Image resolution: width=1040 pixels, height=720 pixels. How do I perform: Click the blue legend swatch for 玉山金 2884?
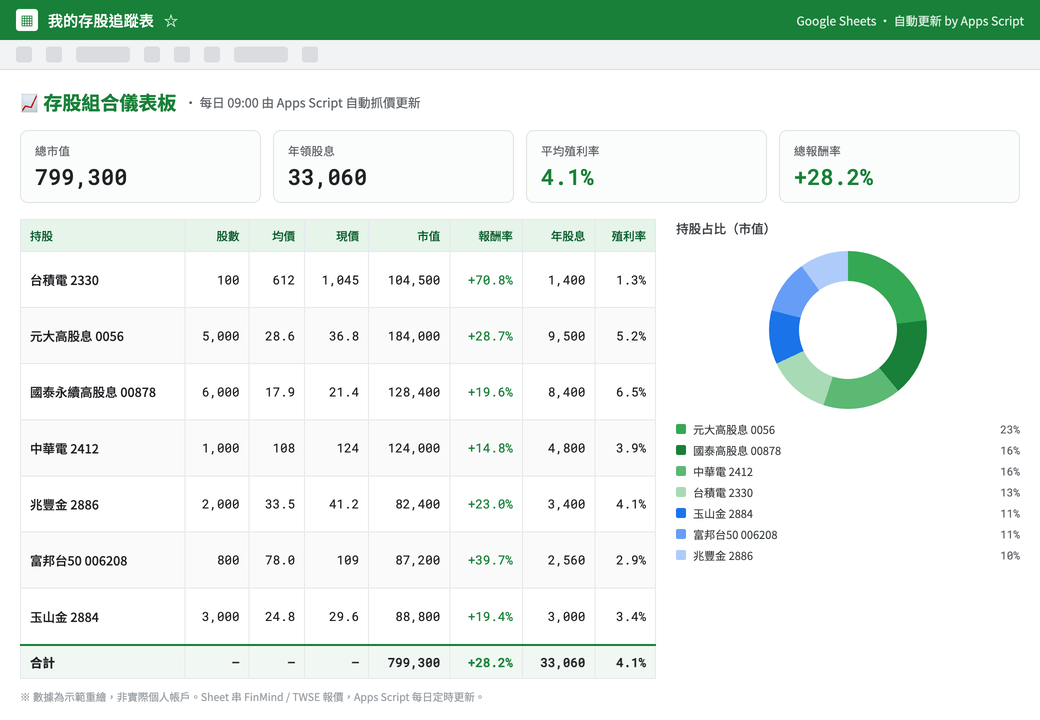click(681, 514)
